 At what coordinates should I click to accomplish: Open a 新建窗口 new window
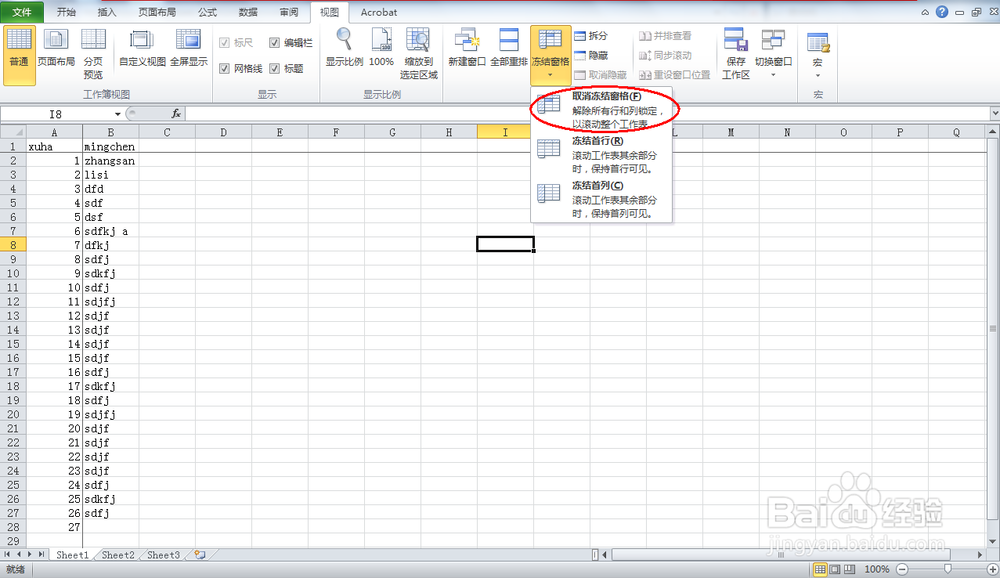467,48
